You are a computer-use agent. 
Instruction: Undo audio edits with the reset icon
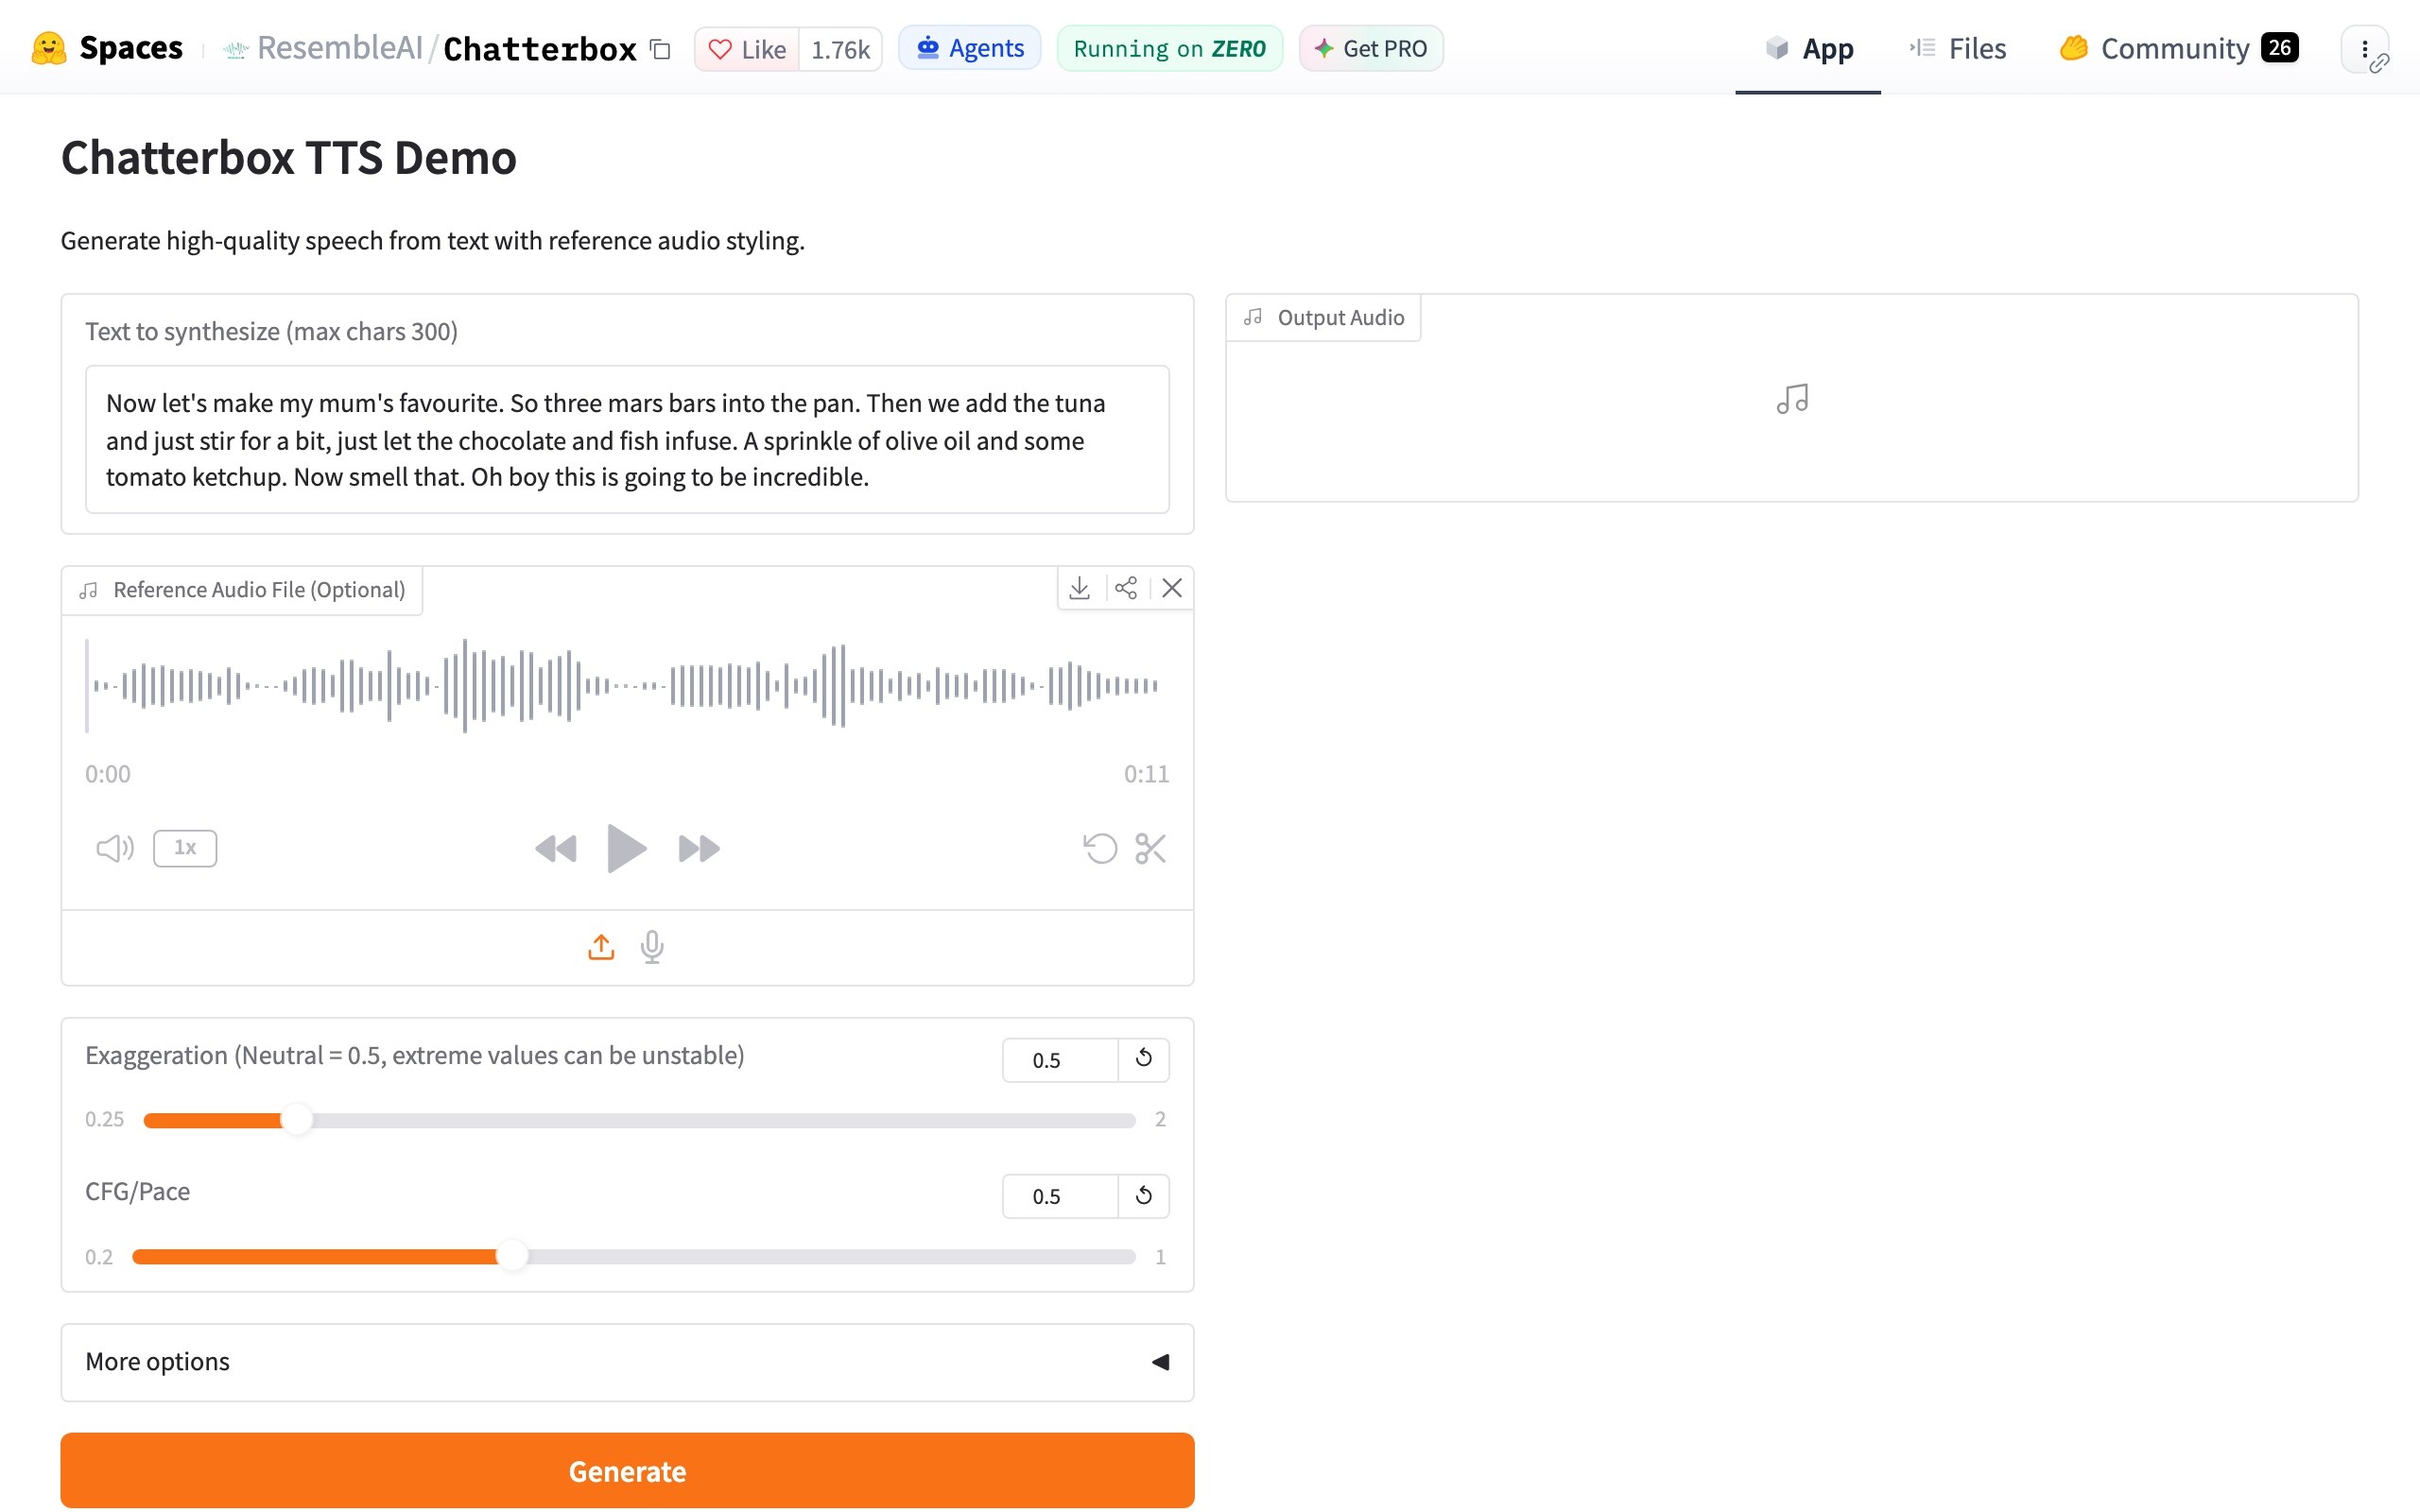point(1100,849)
